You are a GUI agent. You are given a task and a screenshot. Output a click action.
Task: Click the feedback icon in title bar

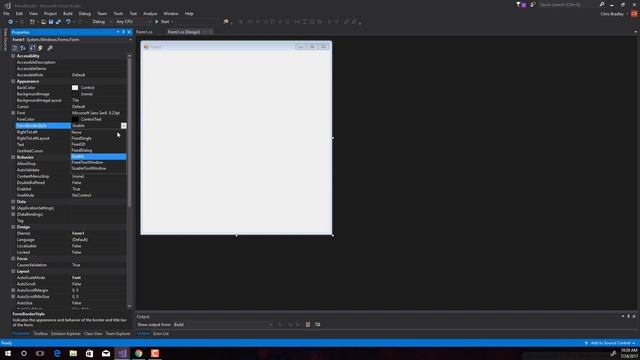click(x=533, y=4)
